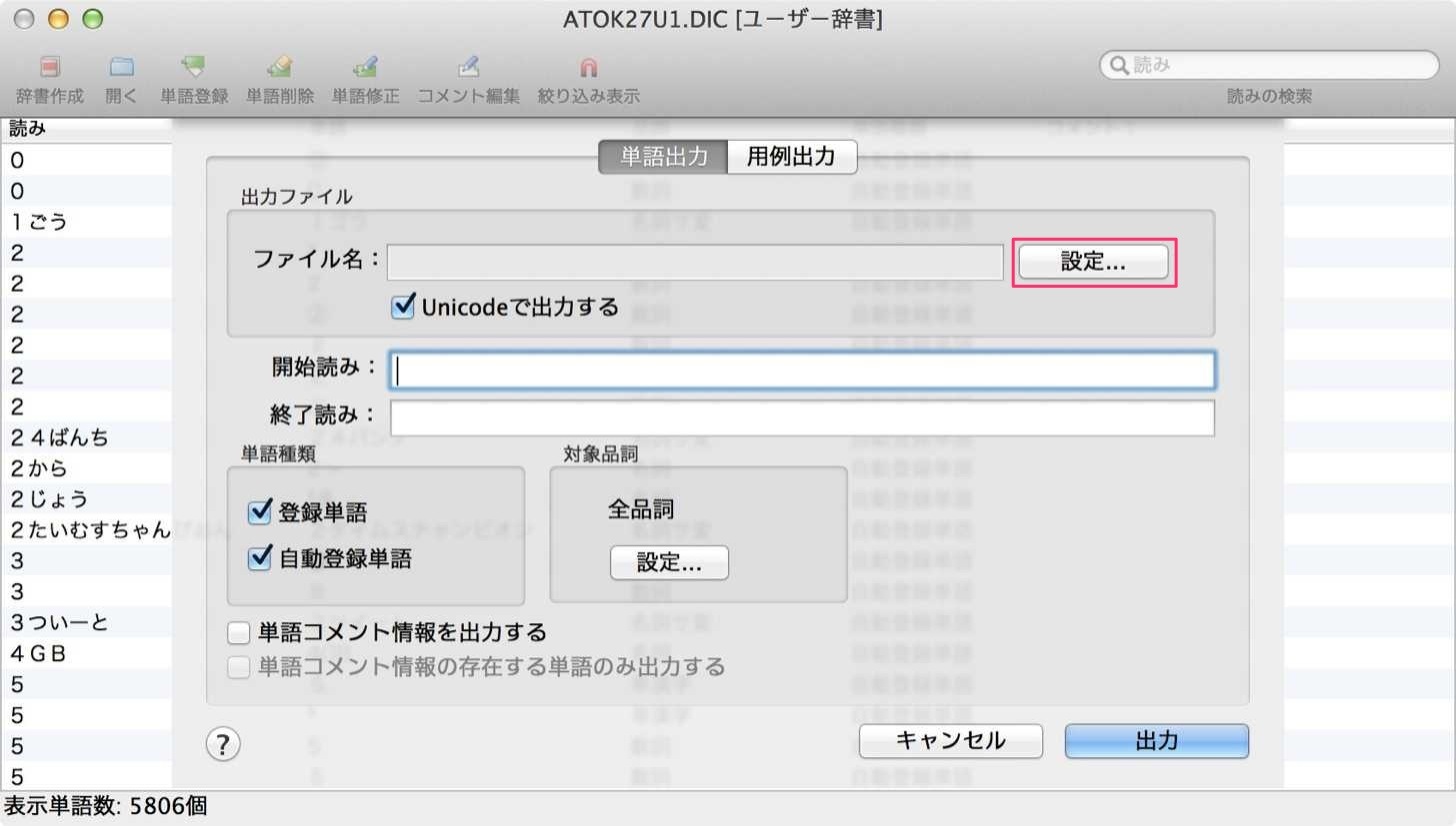1456x826 pixels.
Task: Click the 終了読み input field
Action: click(802, 418)
